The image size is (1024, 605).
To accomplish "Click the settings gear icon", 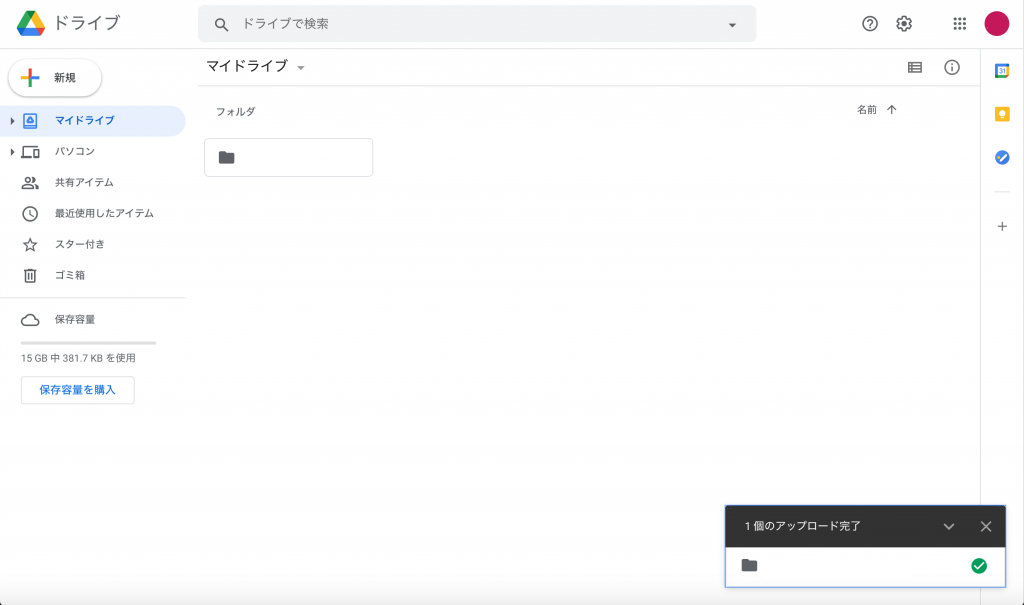I will (x=904, y=24).
